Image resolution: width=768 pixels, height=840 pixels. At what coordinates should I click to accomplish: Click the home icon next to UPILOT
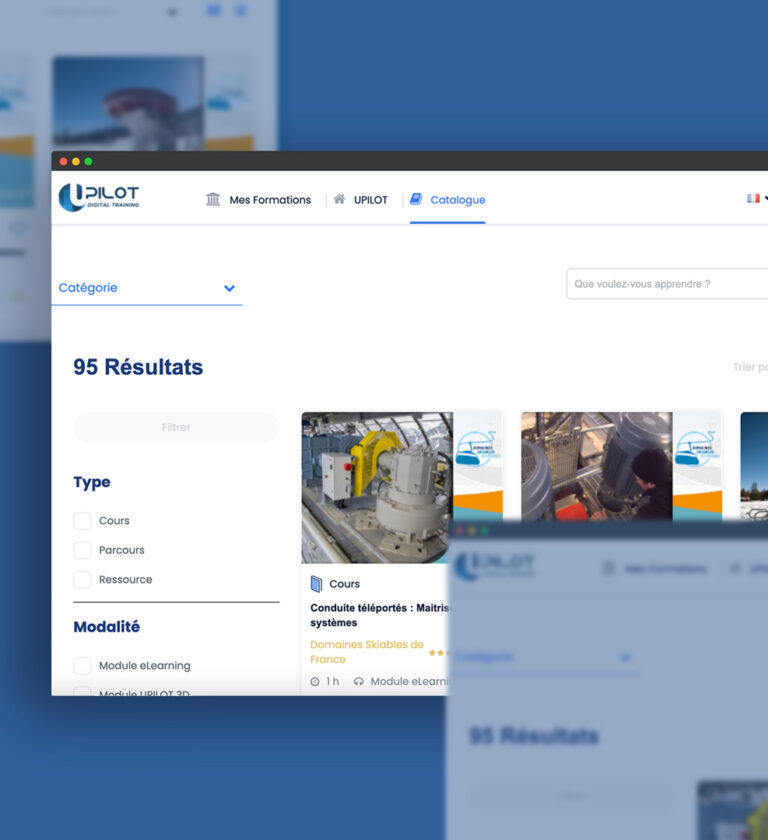(340, 199)
